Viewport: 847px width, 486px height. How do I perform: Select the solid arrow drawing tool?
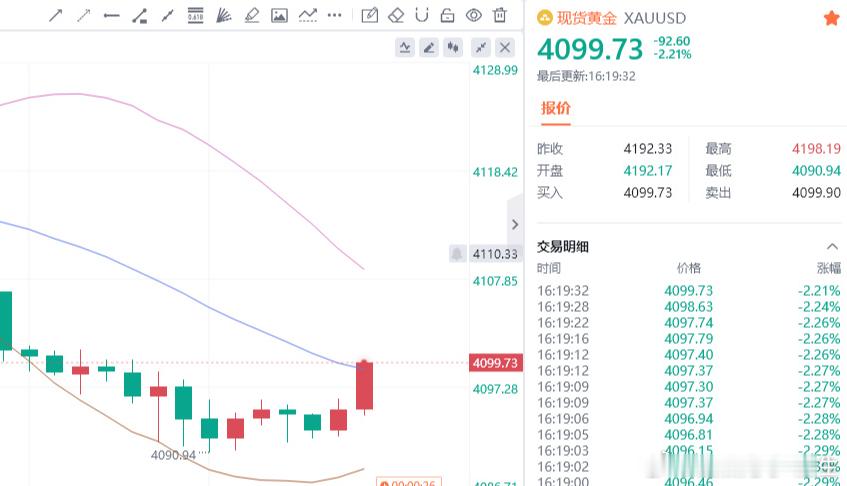click(x=56, y=15)
